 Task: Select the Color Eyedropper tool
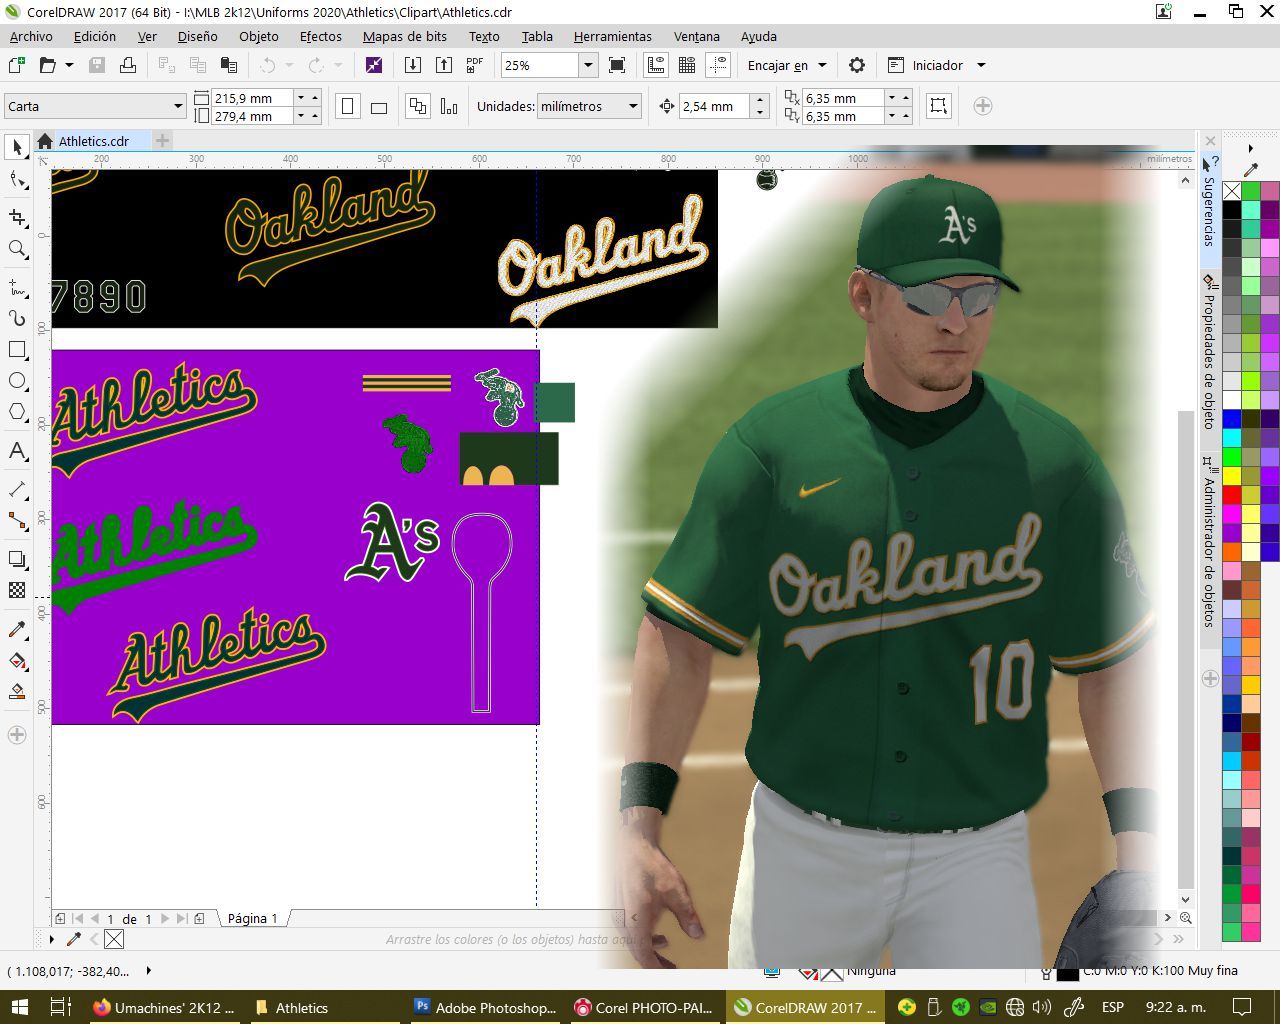[x=17, y=629]
